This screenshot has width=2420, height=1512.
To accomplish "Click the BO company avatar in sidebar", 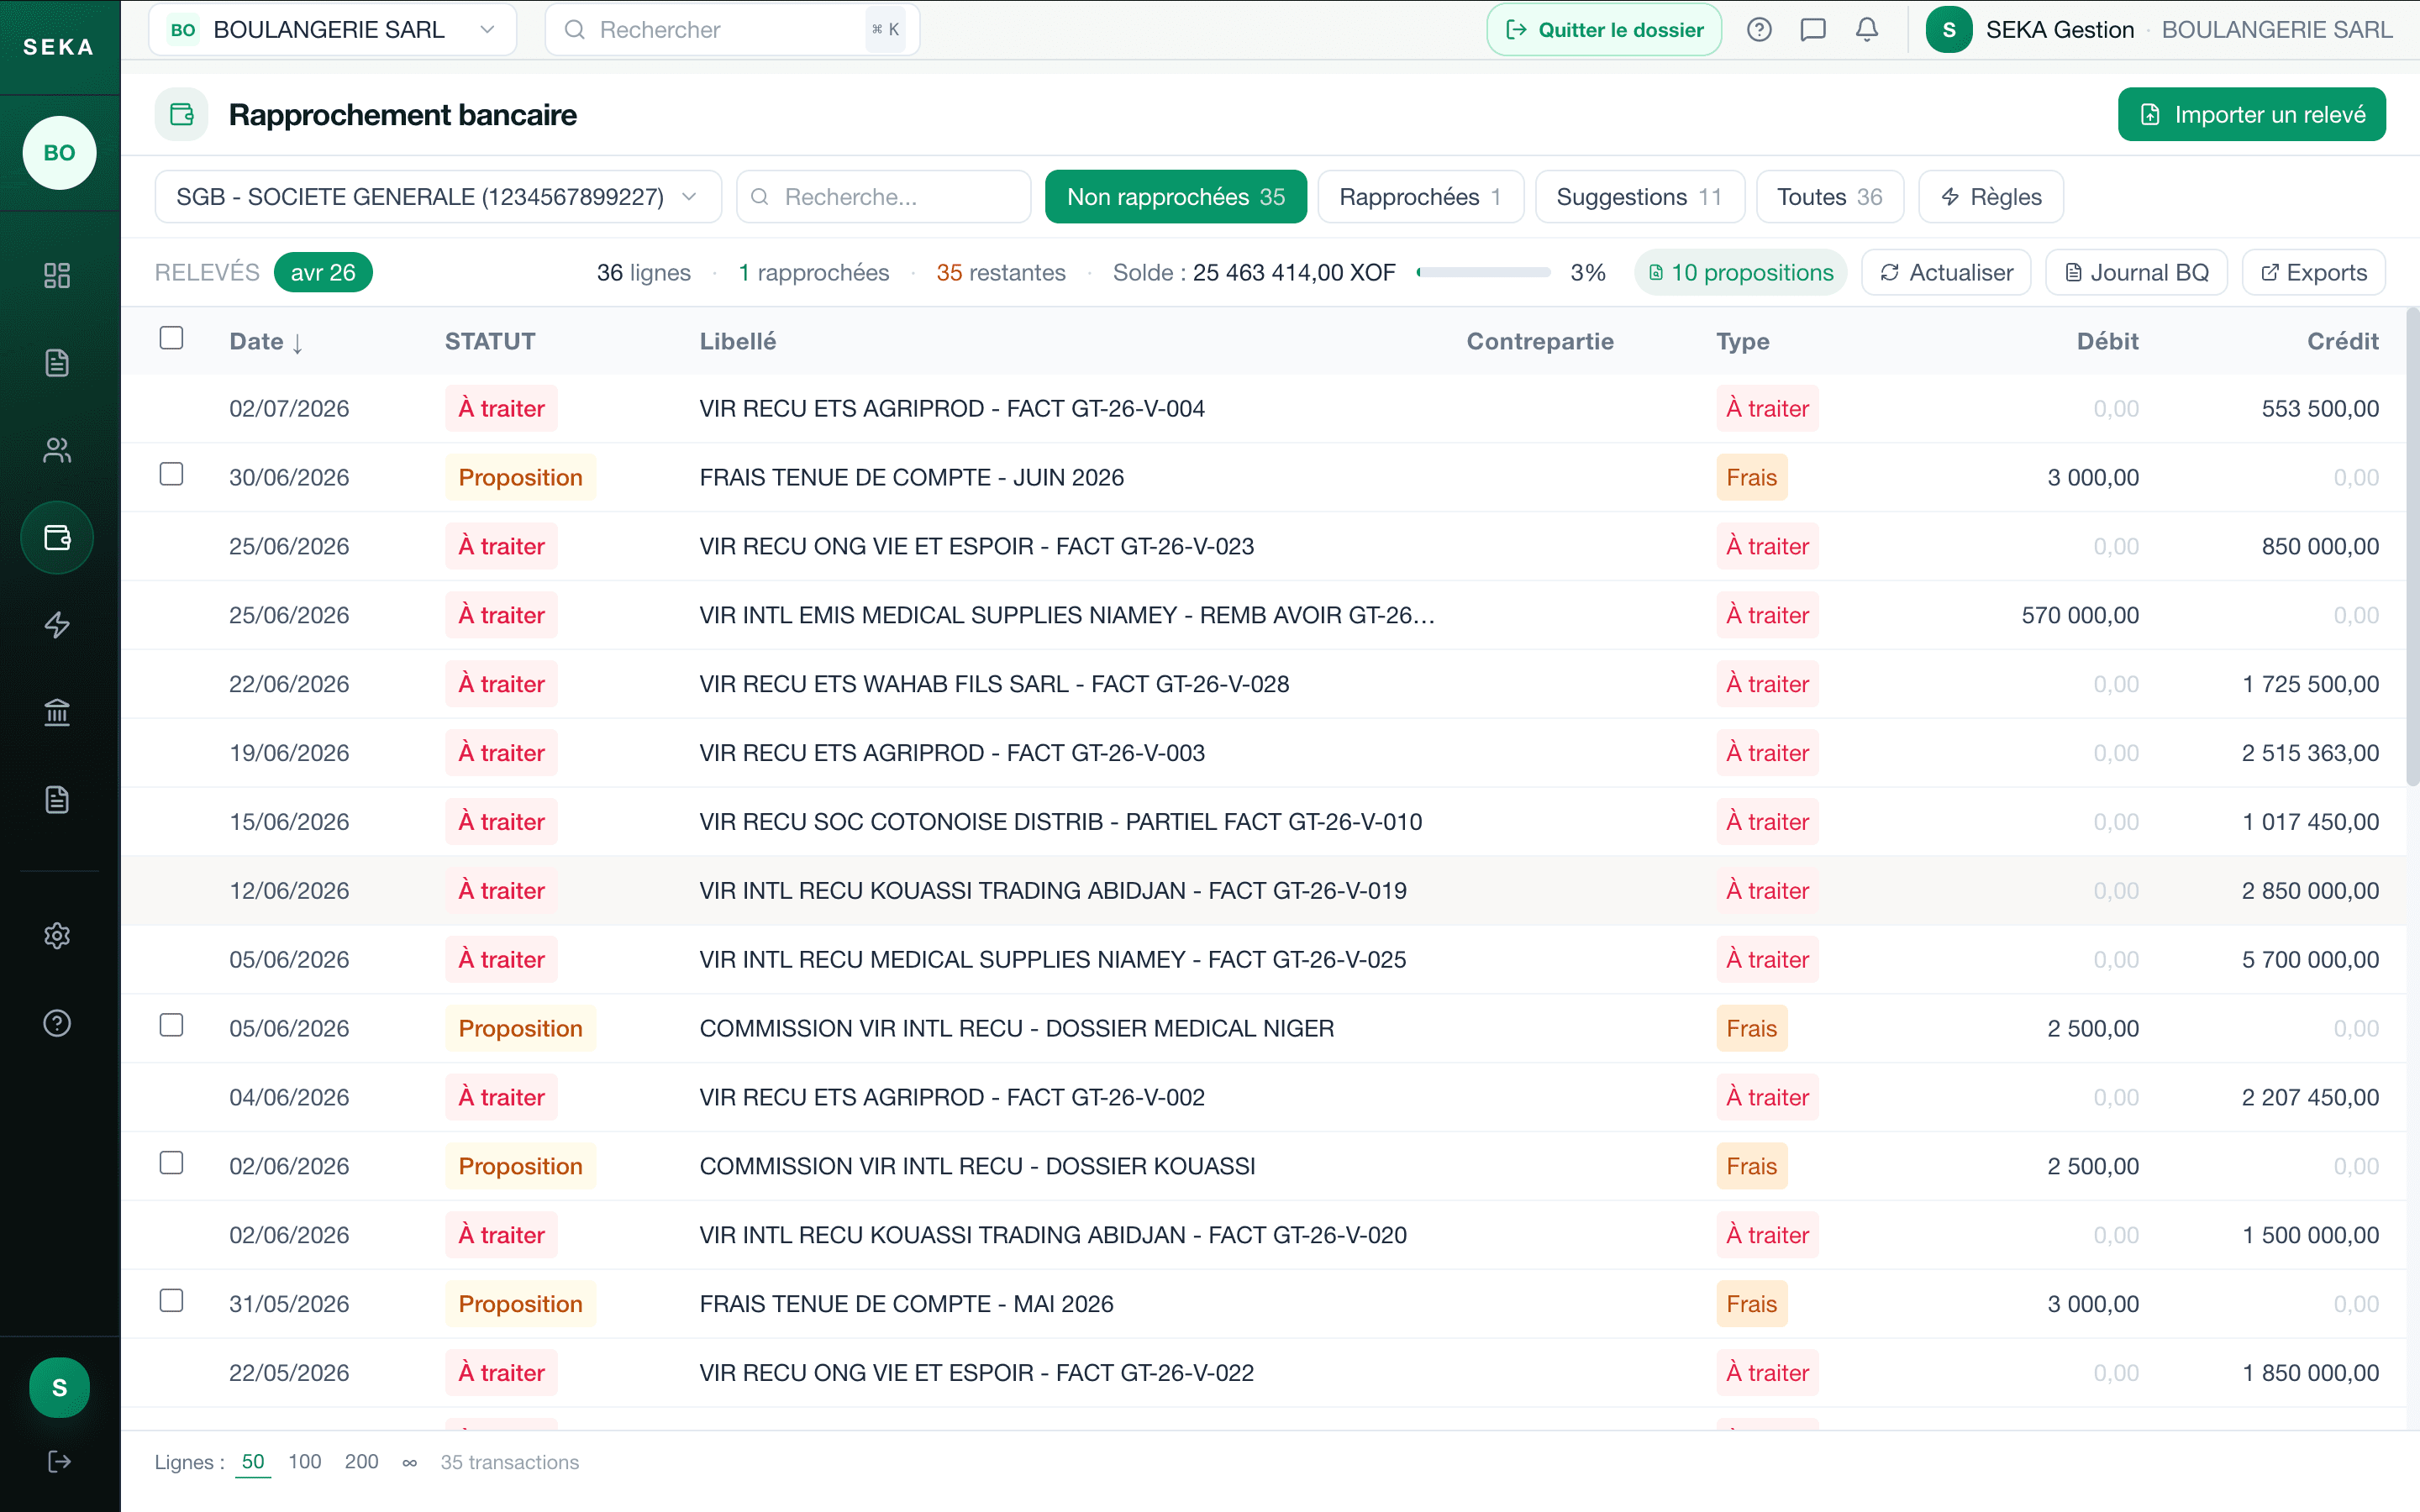I will (x=59, y=153).
